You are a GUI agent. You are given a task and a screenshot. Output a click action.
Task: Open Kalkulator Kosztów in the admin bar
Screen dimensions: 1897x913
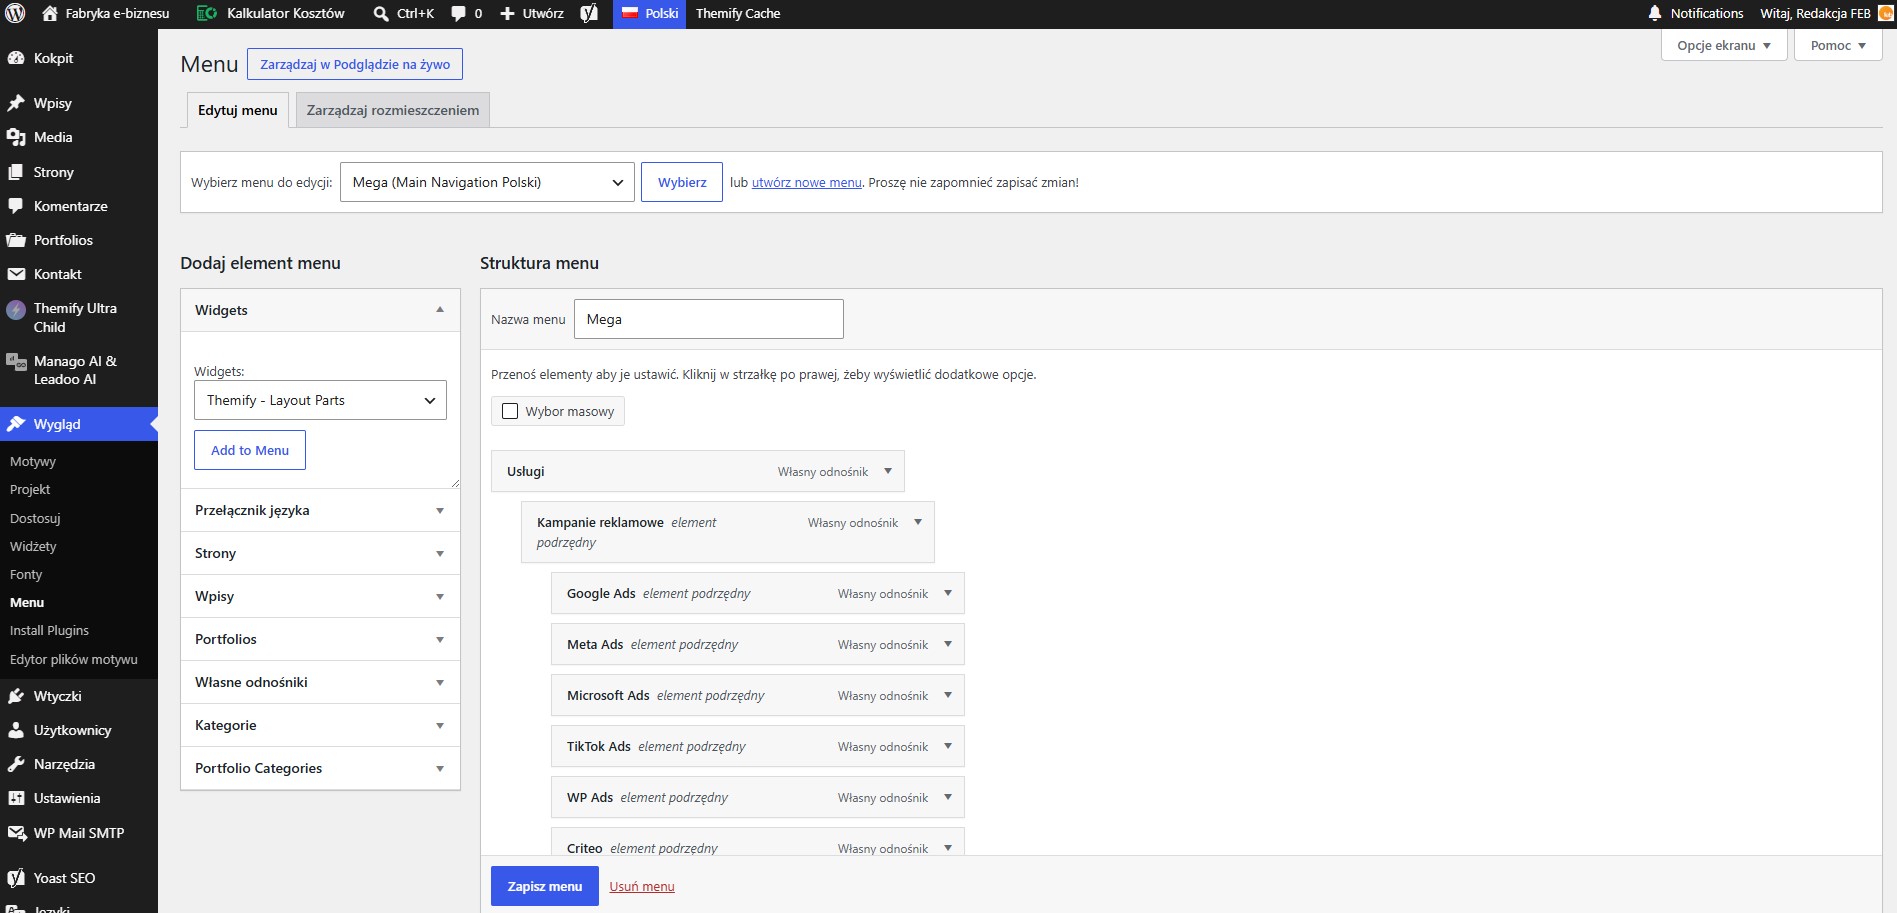(x=271, y=13)
